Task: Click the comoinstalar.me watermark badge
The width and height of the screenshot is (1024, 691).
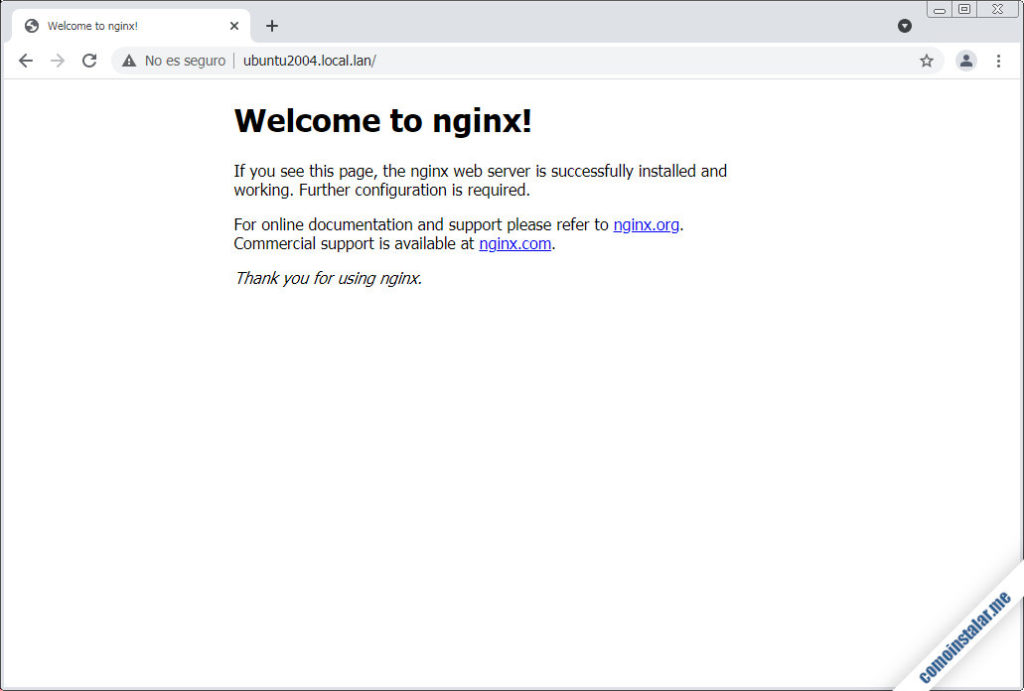Action: [967, 637]
